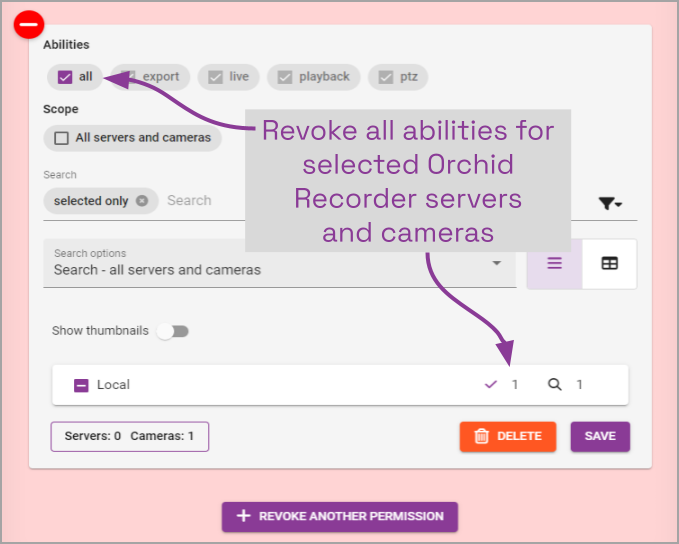This screenshot has width=679, height=544.
Task: Remove the 'selected only' filter chip
Action: 142,201
